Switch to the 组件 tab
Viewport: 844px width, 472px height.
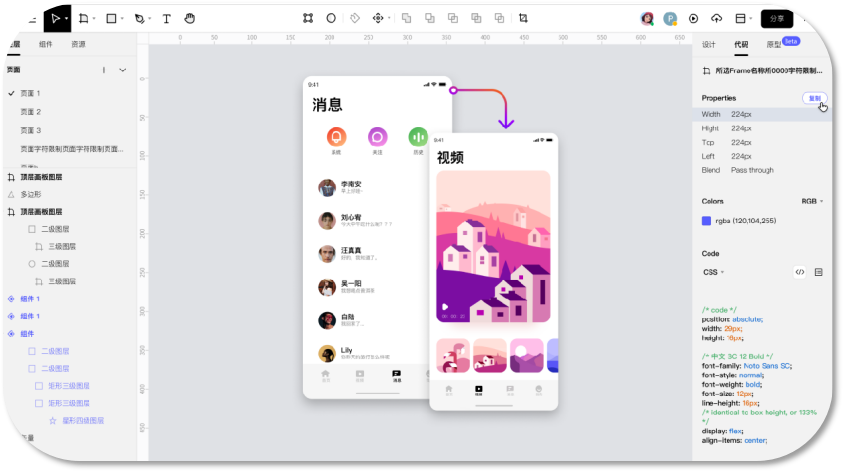[46, 44]
